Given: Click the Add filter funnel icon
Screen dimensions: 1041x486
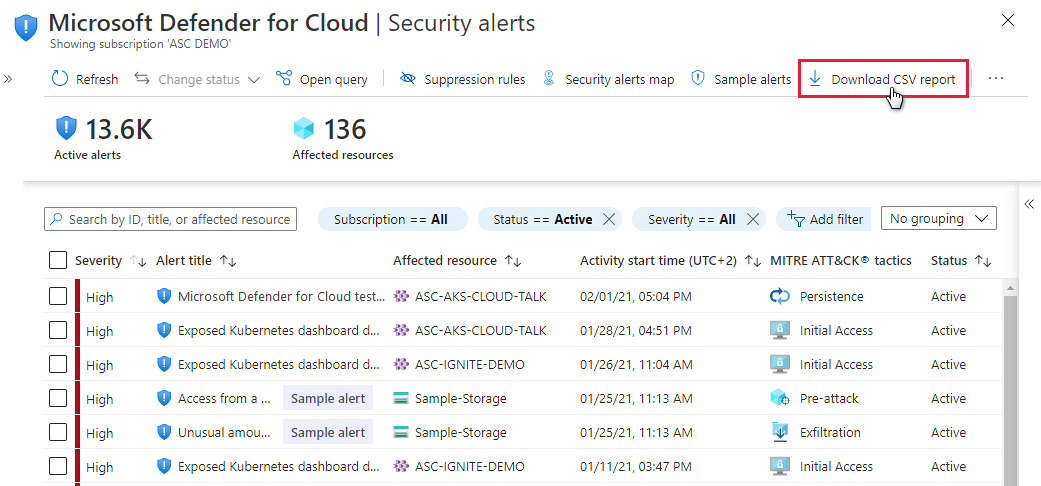Looking at the screenshot, I should tap(795, 218).
